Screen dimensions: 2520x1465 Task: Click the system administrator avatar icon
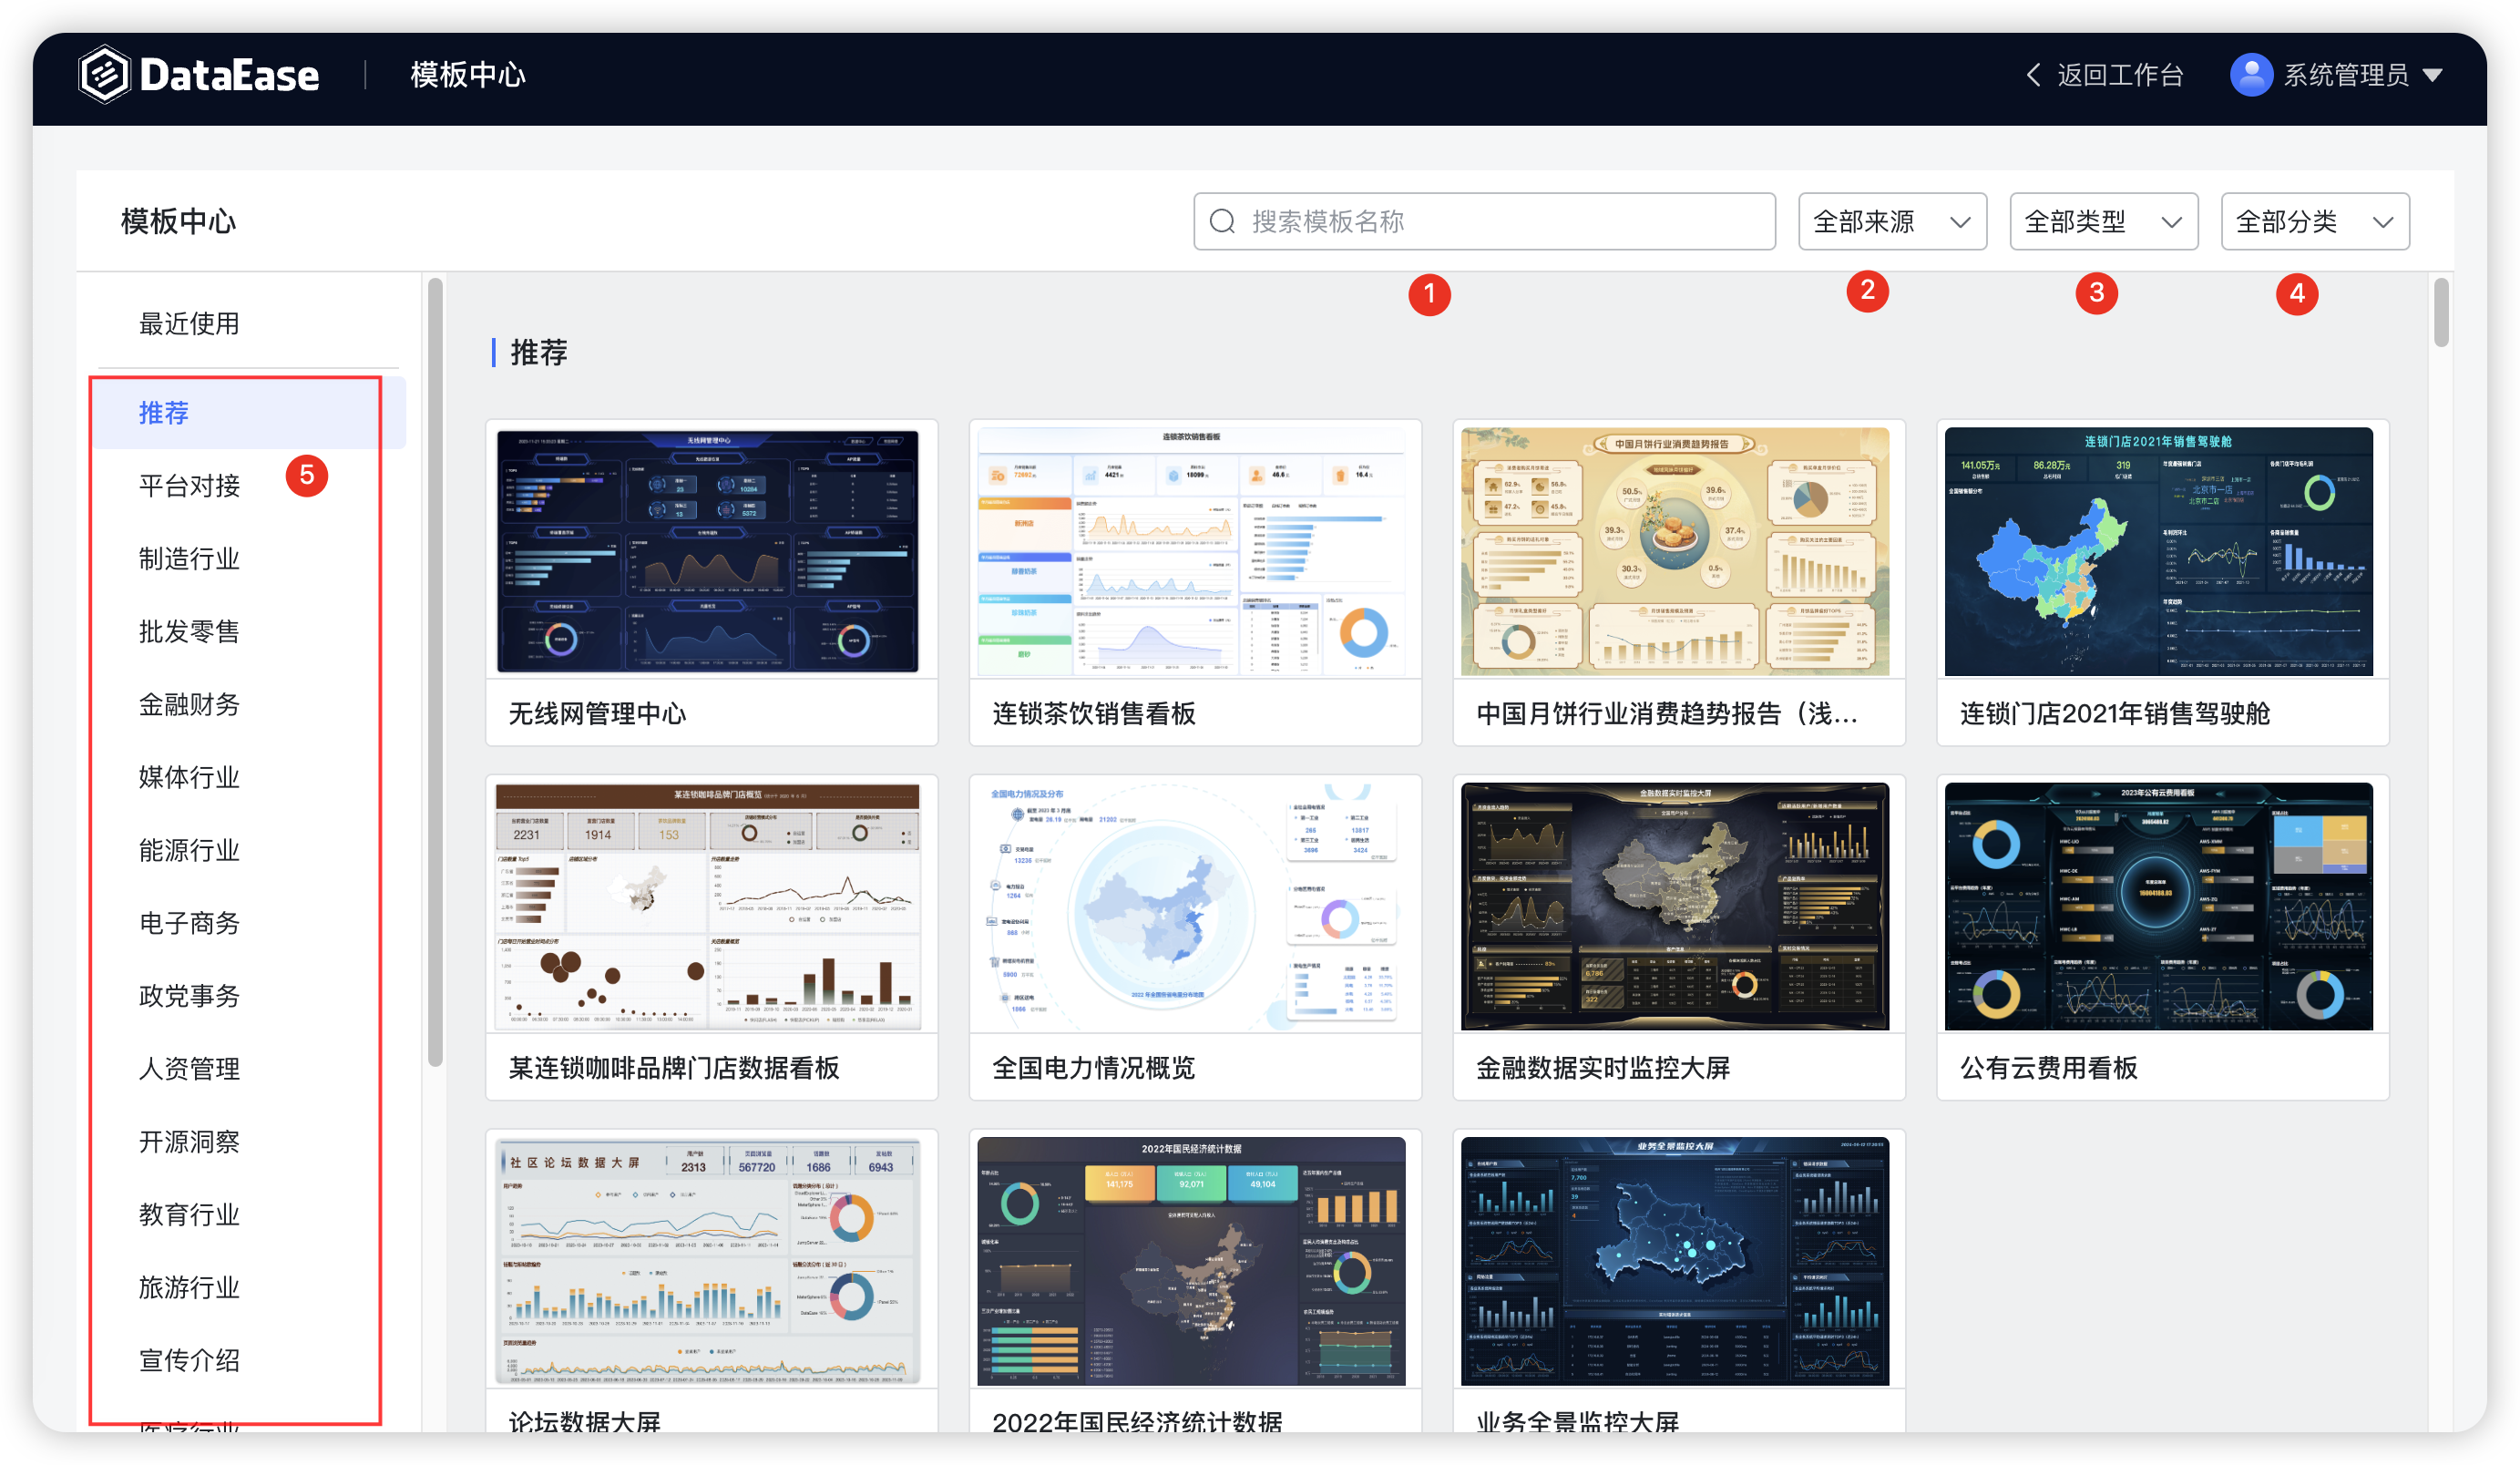[2251, 74]
